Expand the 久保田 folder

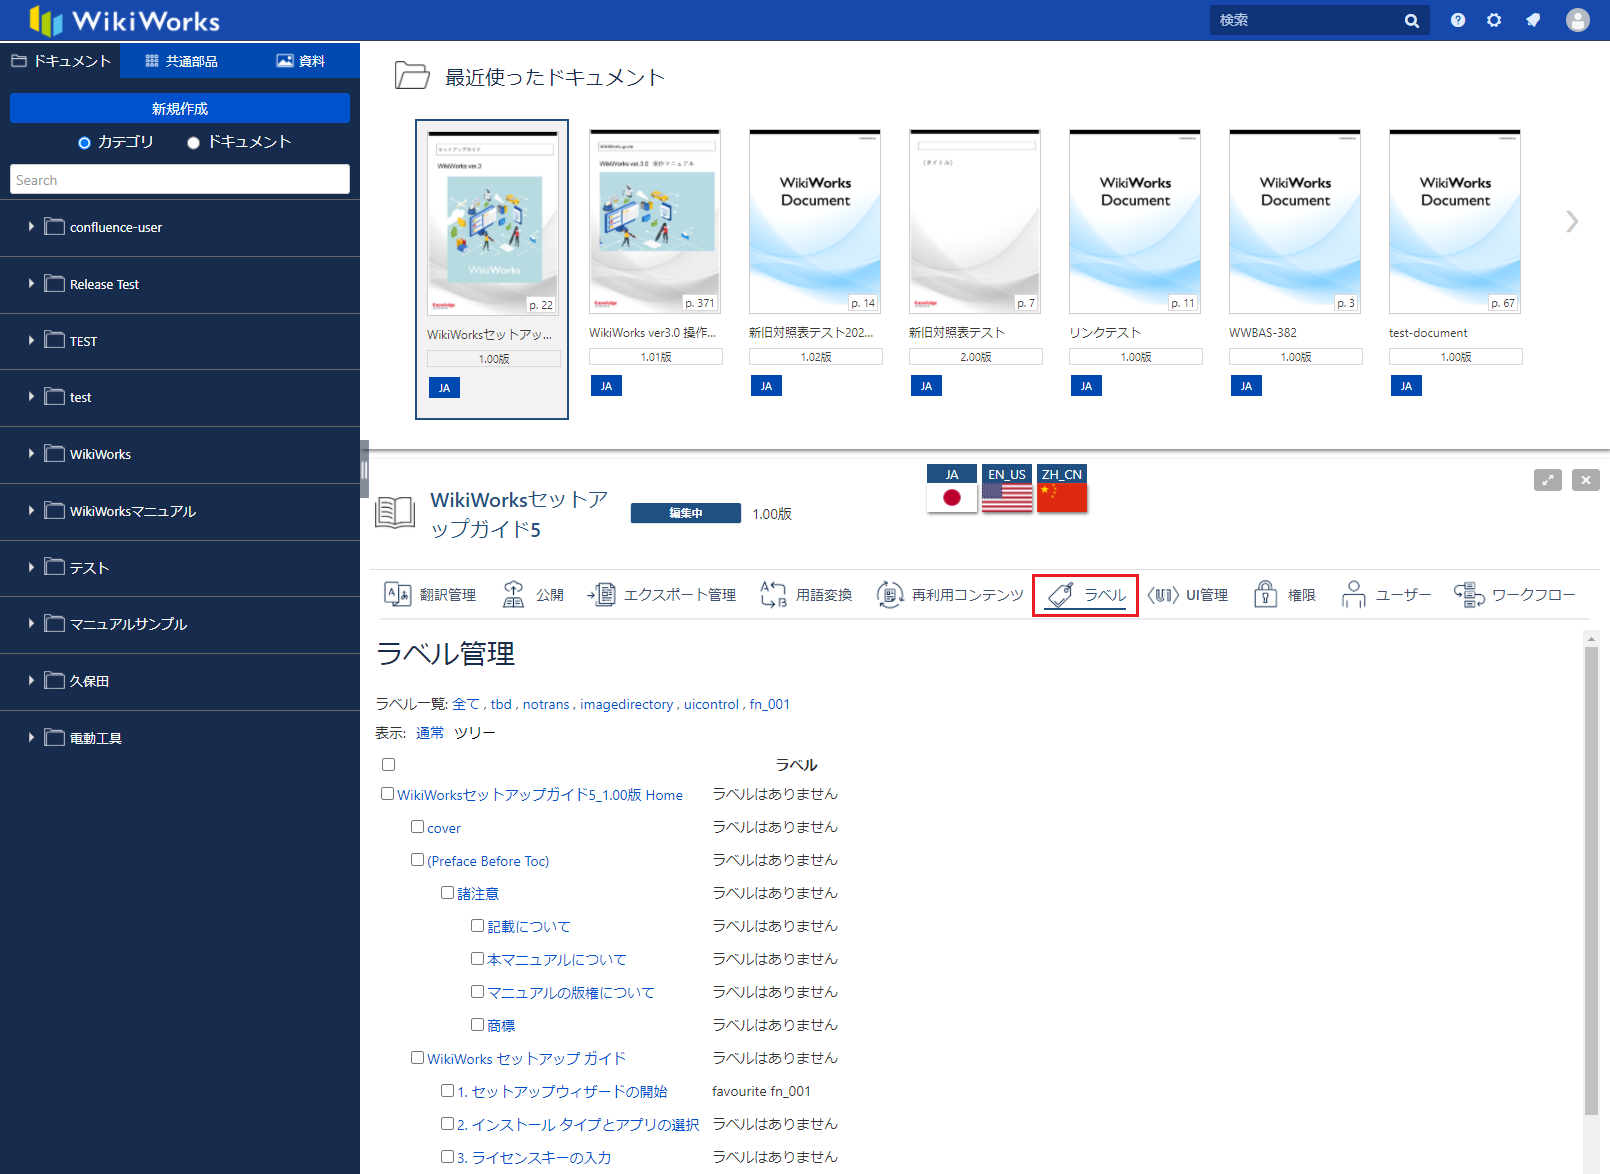tap(31, 681)
